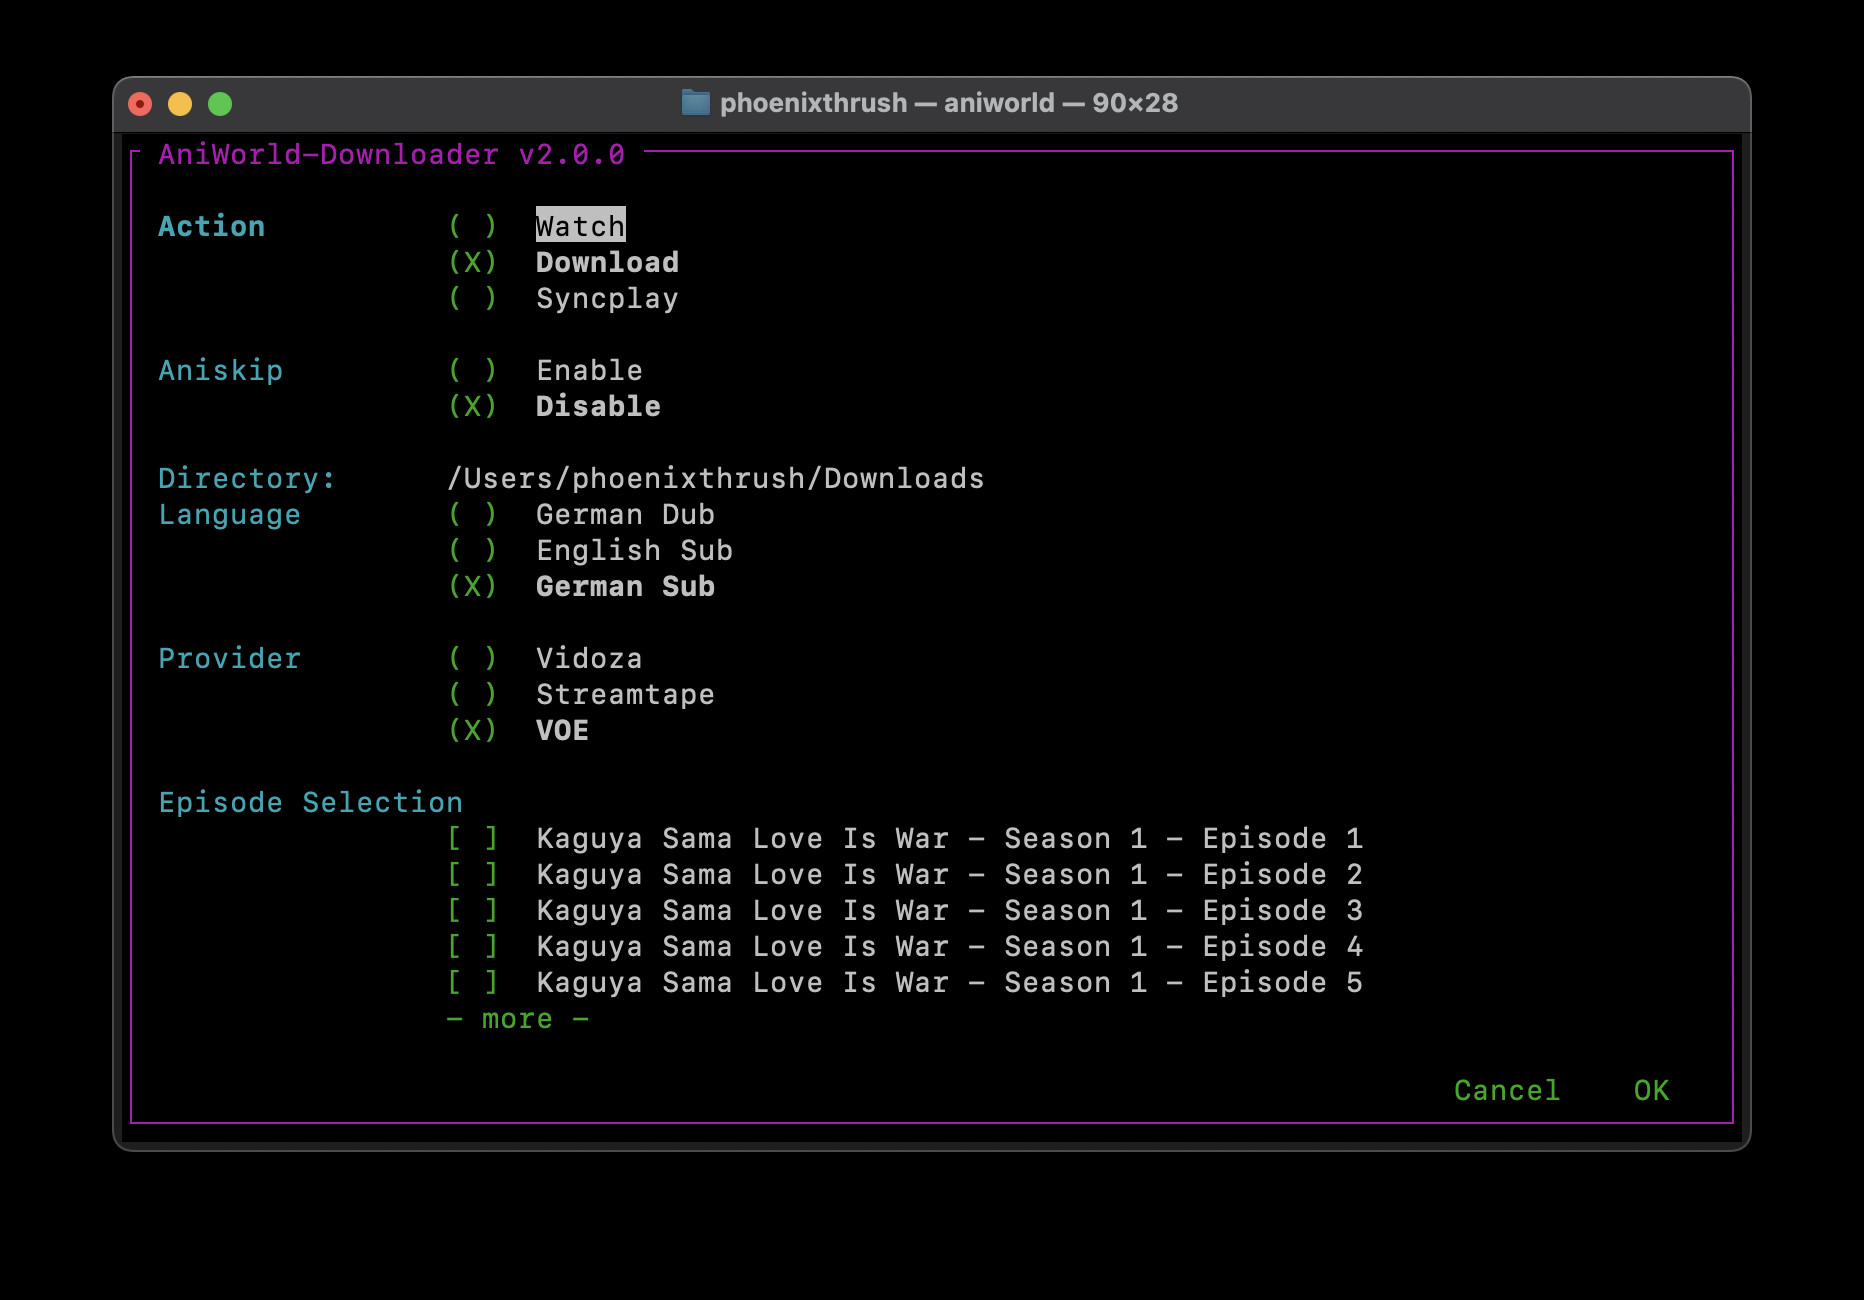Viewport: 1864px width, 1300px height.
Task: Tick the Season 1 Episode 3 checkbox
Action: [x=472, y=911]
